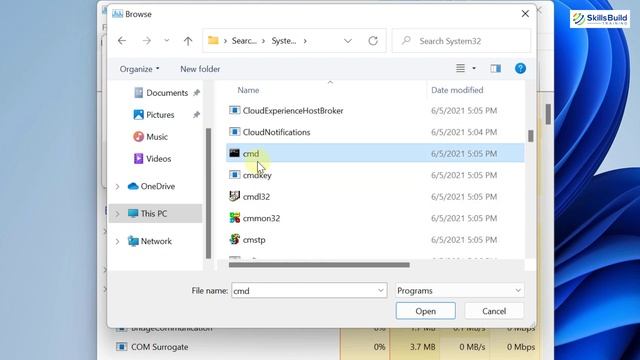Open help with the question mark icon
The height and width of the screenshot is (360, 640).
click(x=520, y=69)
